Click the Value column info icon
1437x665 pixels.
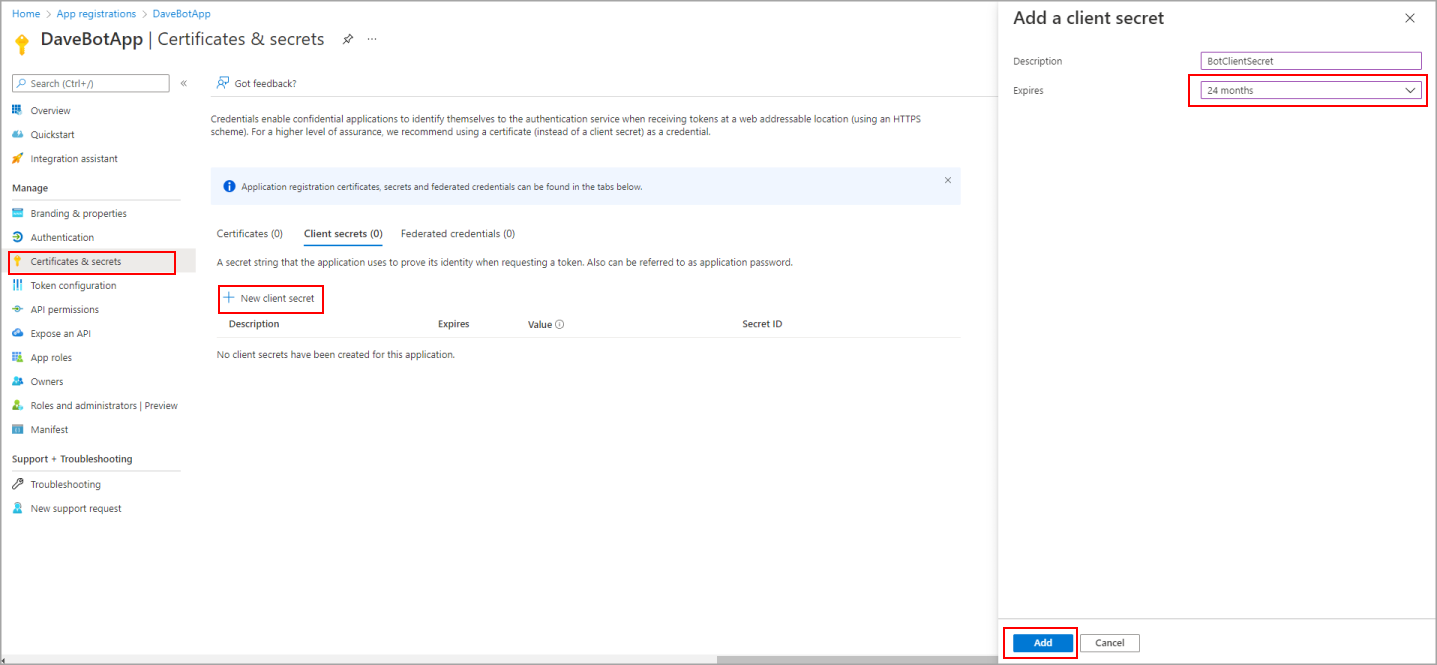(559, 324)
